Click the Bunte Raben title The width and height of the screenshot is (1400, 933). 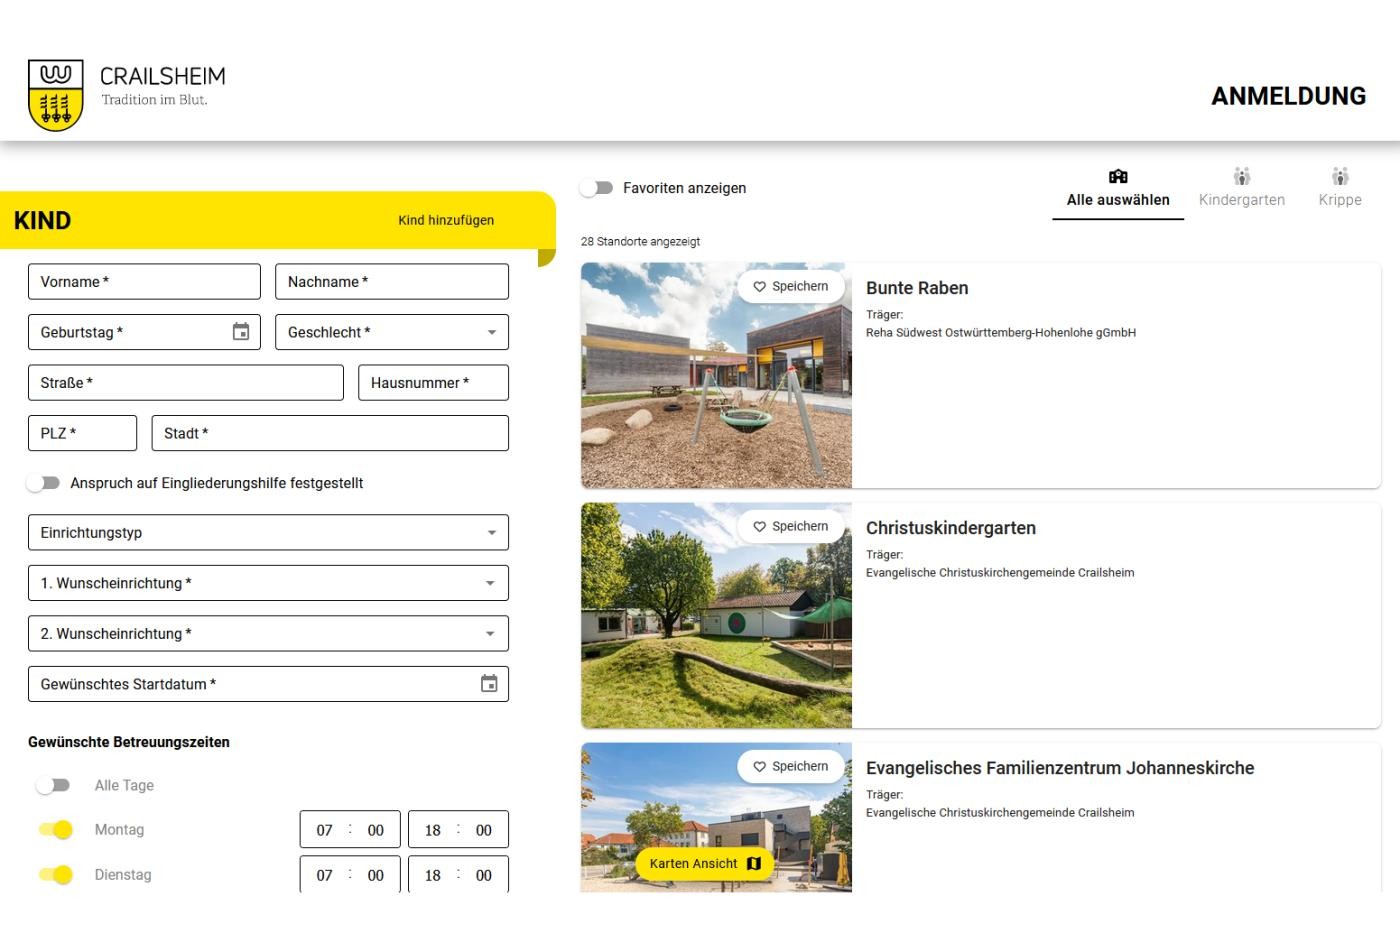coord(917,288)
